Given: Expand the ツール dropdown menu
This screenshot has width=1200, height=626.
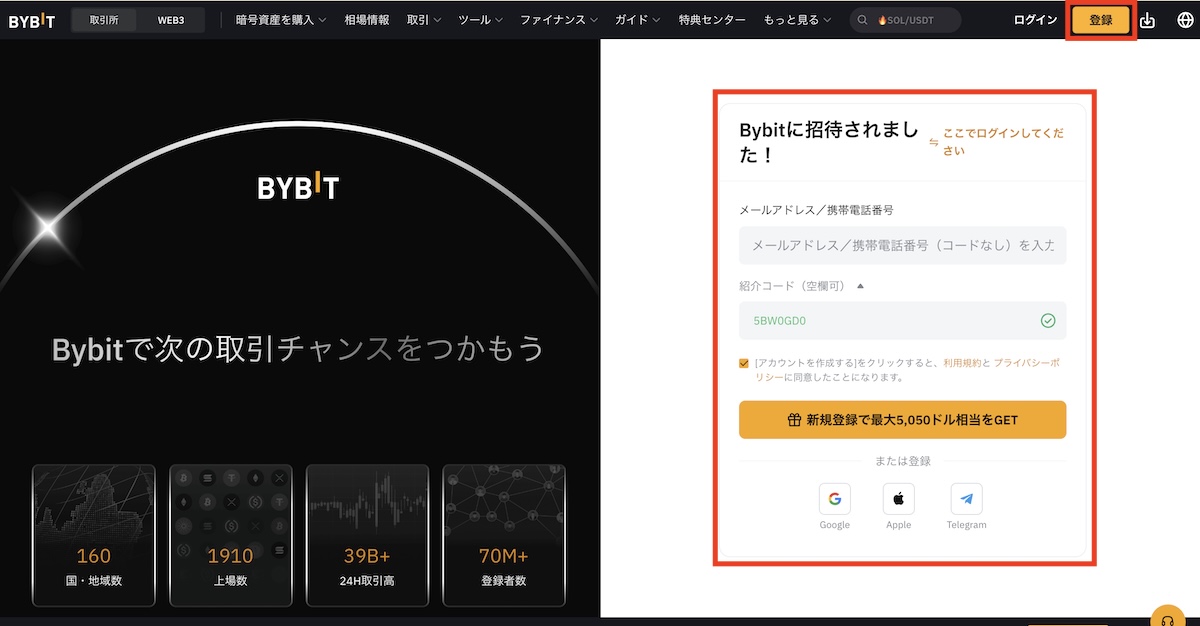Looking at the screenshot, I should point(480,20).
